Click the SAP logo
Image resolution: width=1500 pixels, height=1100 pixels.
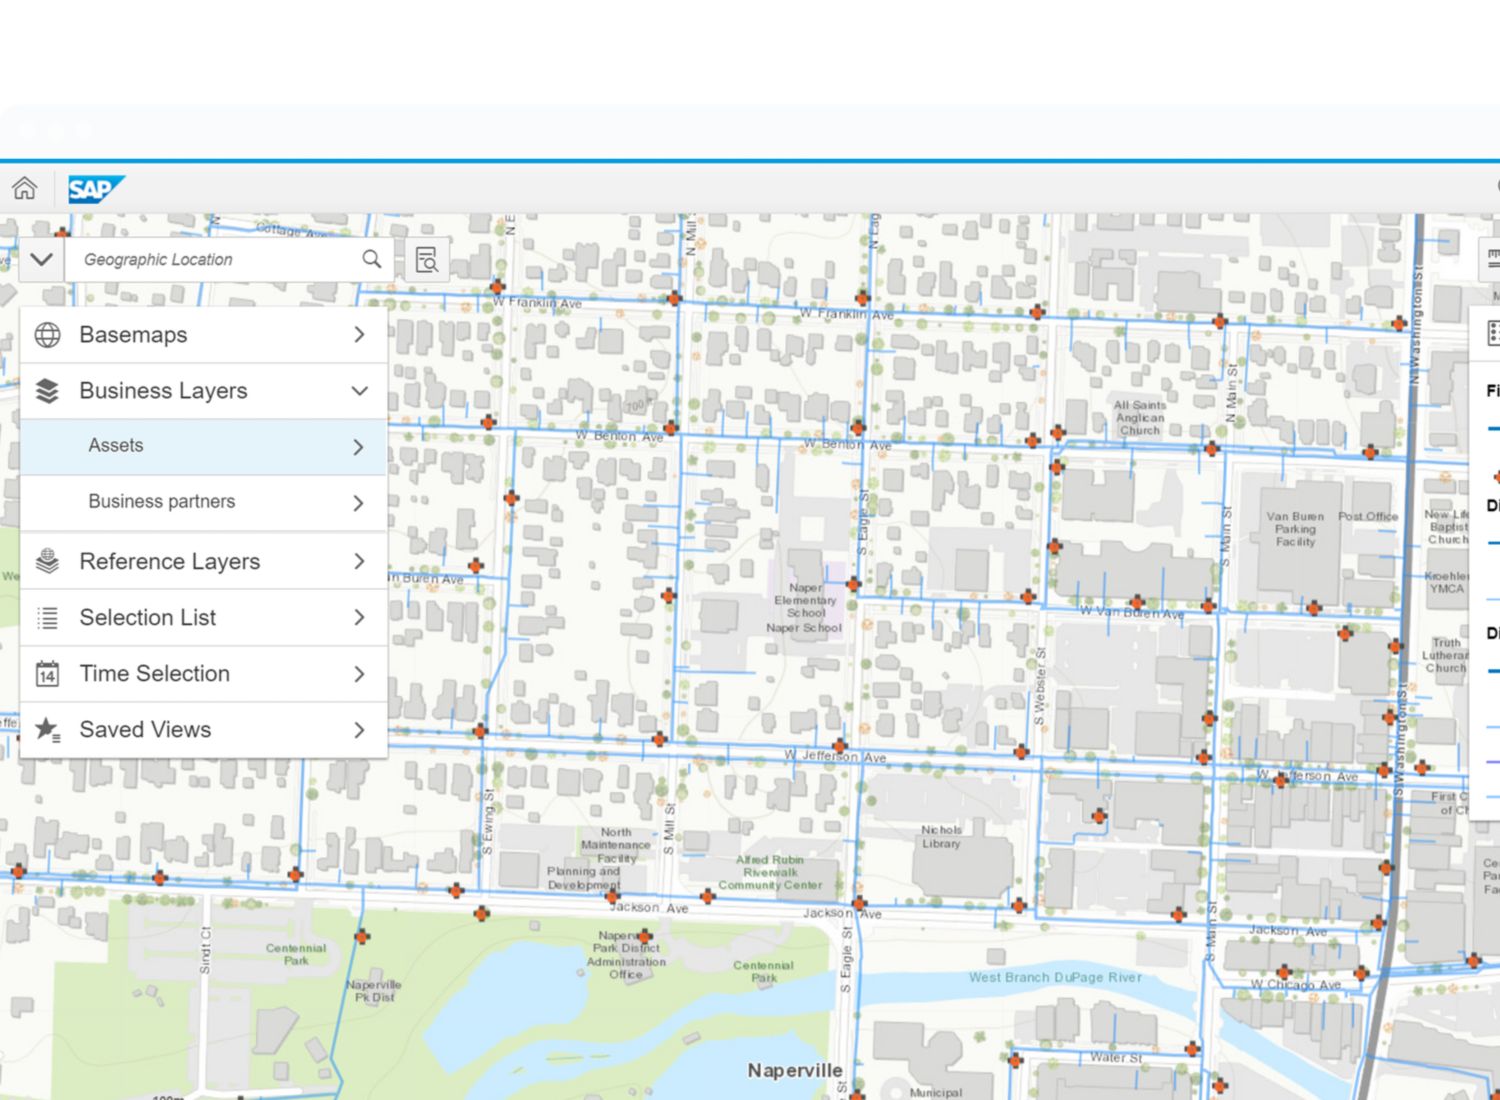[x=95, y=189]
